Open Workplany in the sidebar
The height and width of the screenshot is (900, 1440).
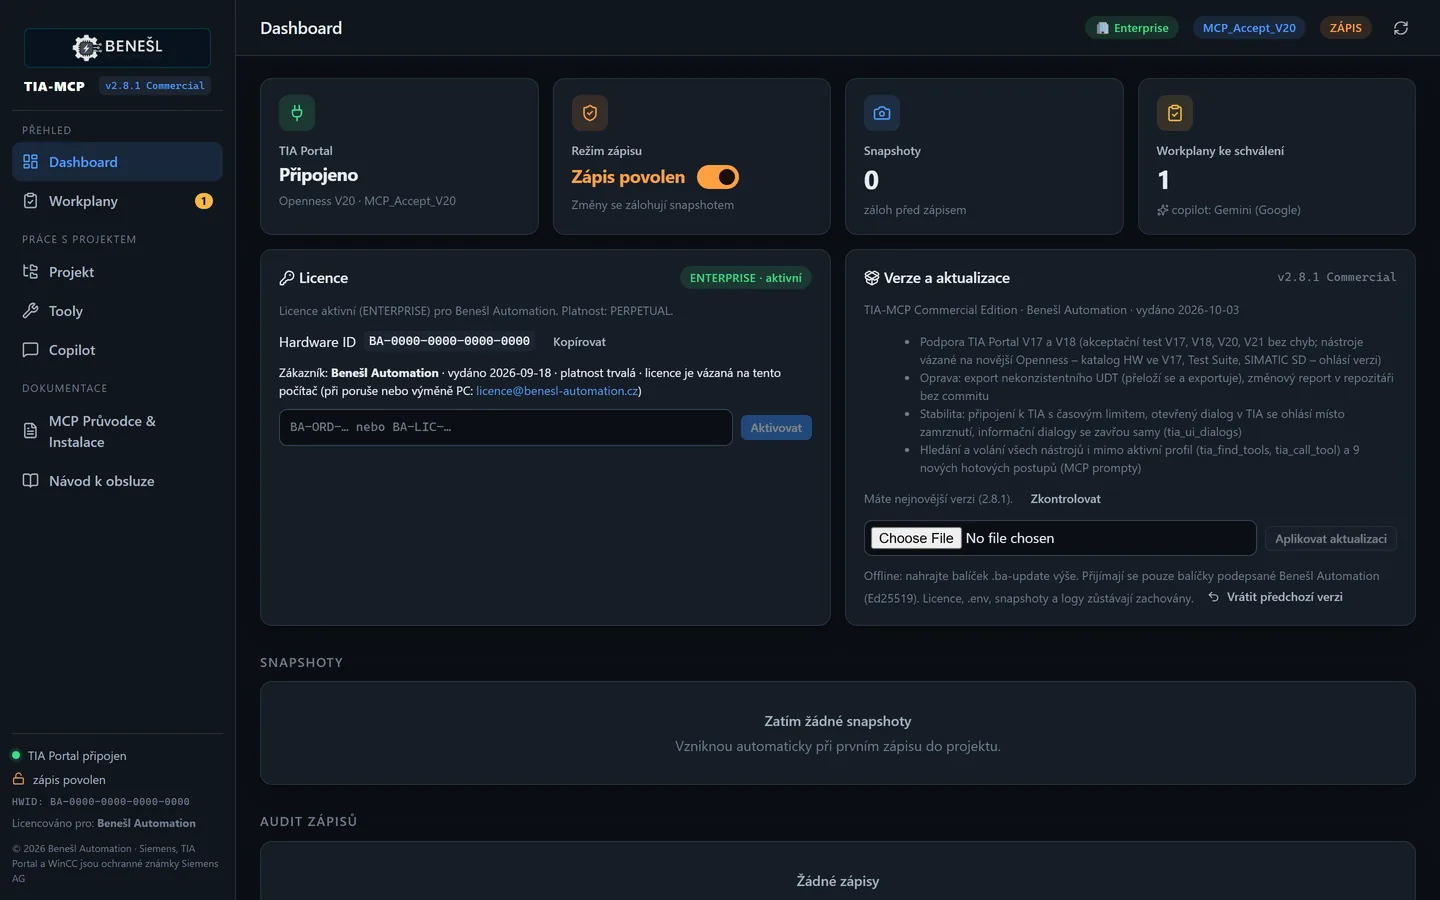coord(117,201)
